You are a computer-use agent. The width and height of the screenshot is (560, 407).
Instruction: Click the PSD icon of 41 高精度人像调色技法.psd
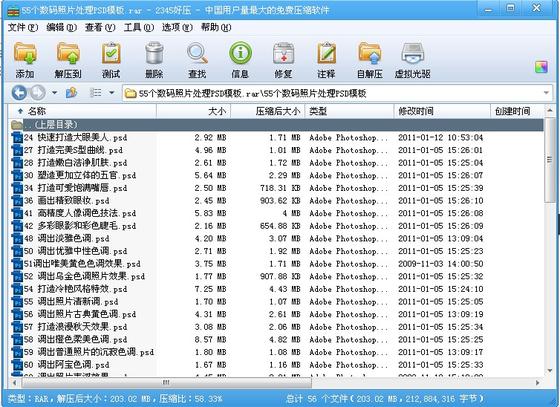click(x=17, y=213)
